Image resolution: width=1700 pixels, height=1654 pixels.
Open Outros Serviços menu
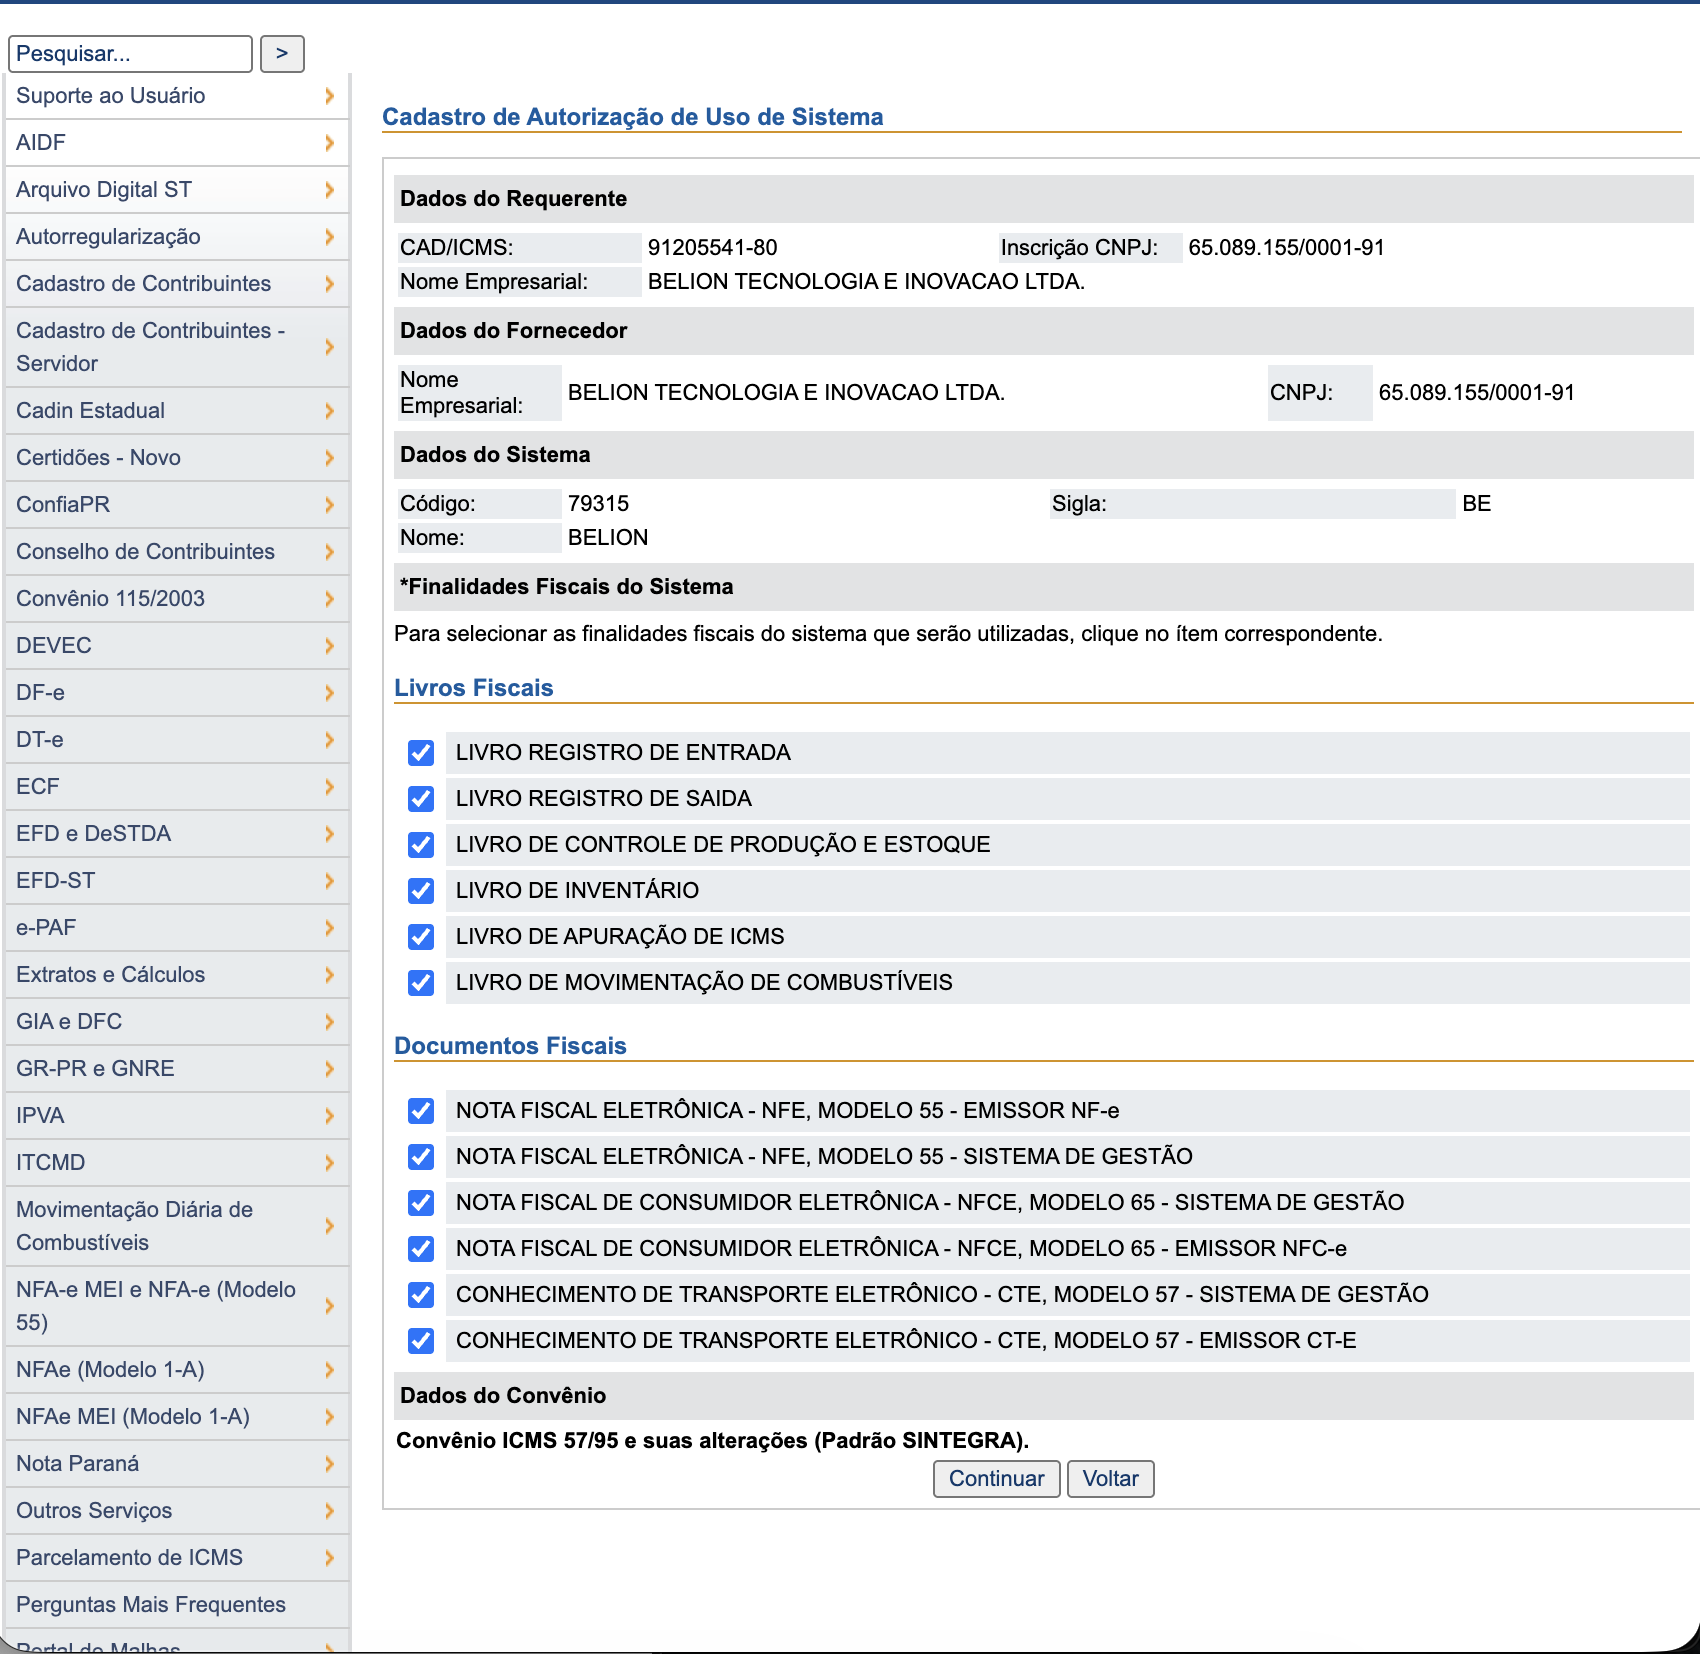tap(177, 1511)
